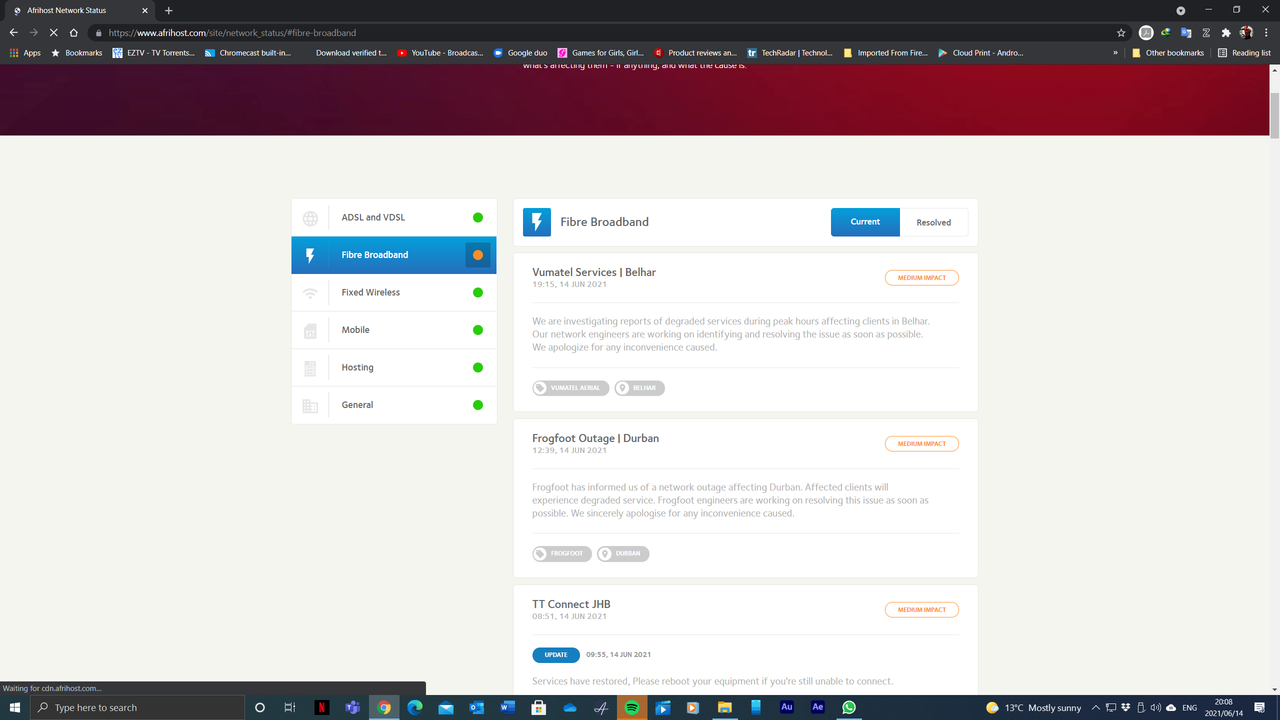
Task: Open the Imported From Firefox bookmarks folder
Action: tap(886, 53)
